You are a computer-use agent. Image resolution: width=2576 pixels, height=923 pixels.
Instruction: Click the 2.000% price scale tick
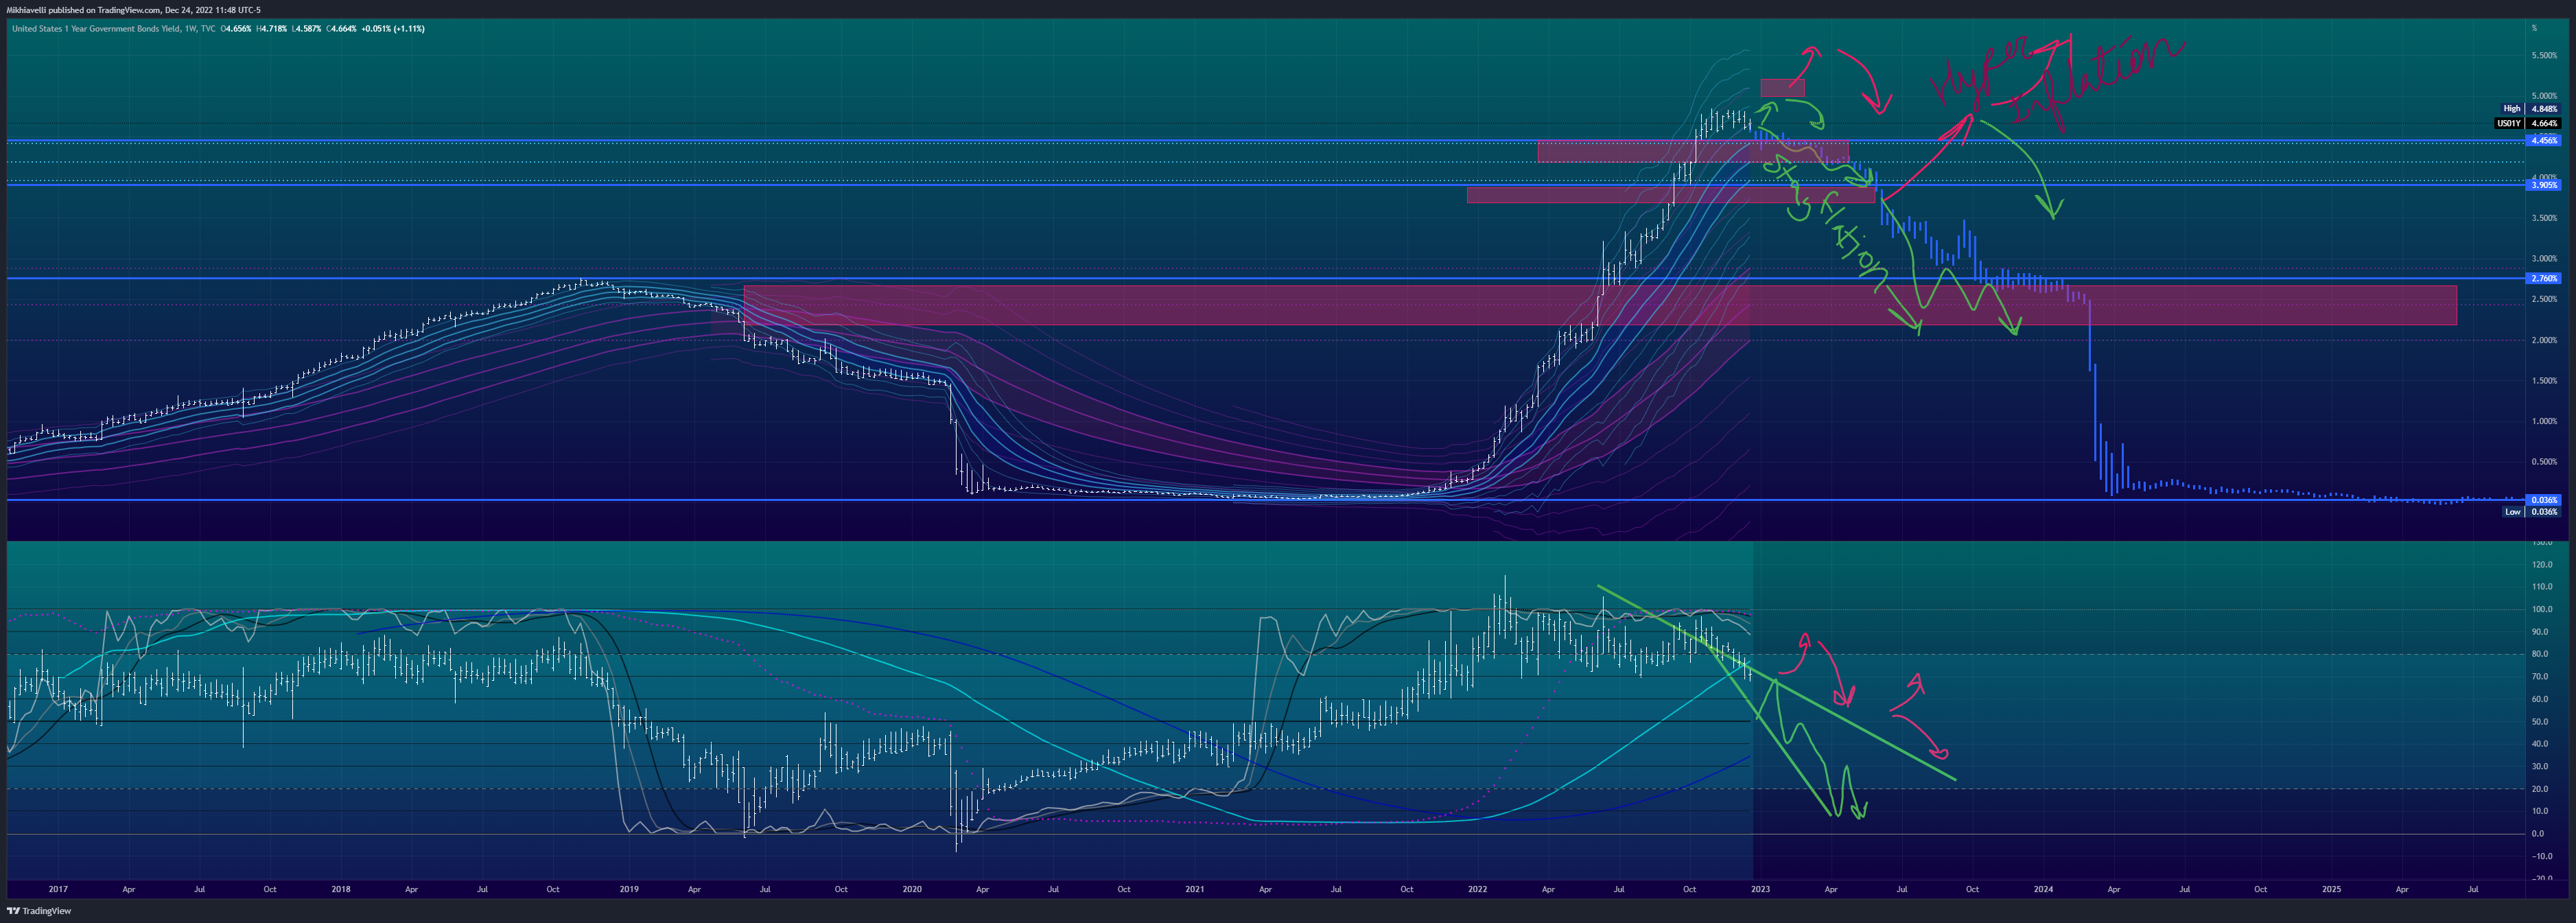pos(2544,340)
